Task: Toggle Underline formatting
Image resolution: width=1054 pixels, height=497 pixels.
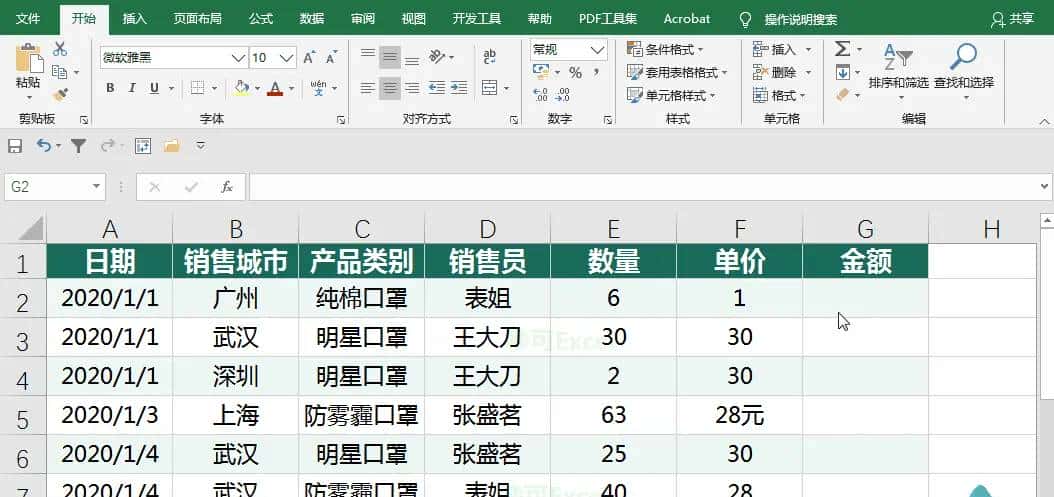Action: 154,88
